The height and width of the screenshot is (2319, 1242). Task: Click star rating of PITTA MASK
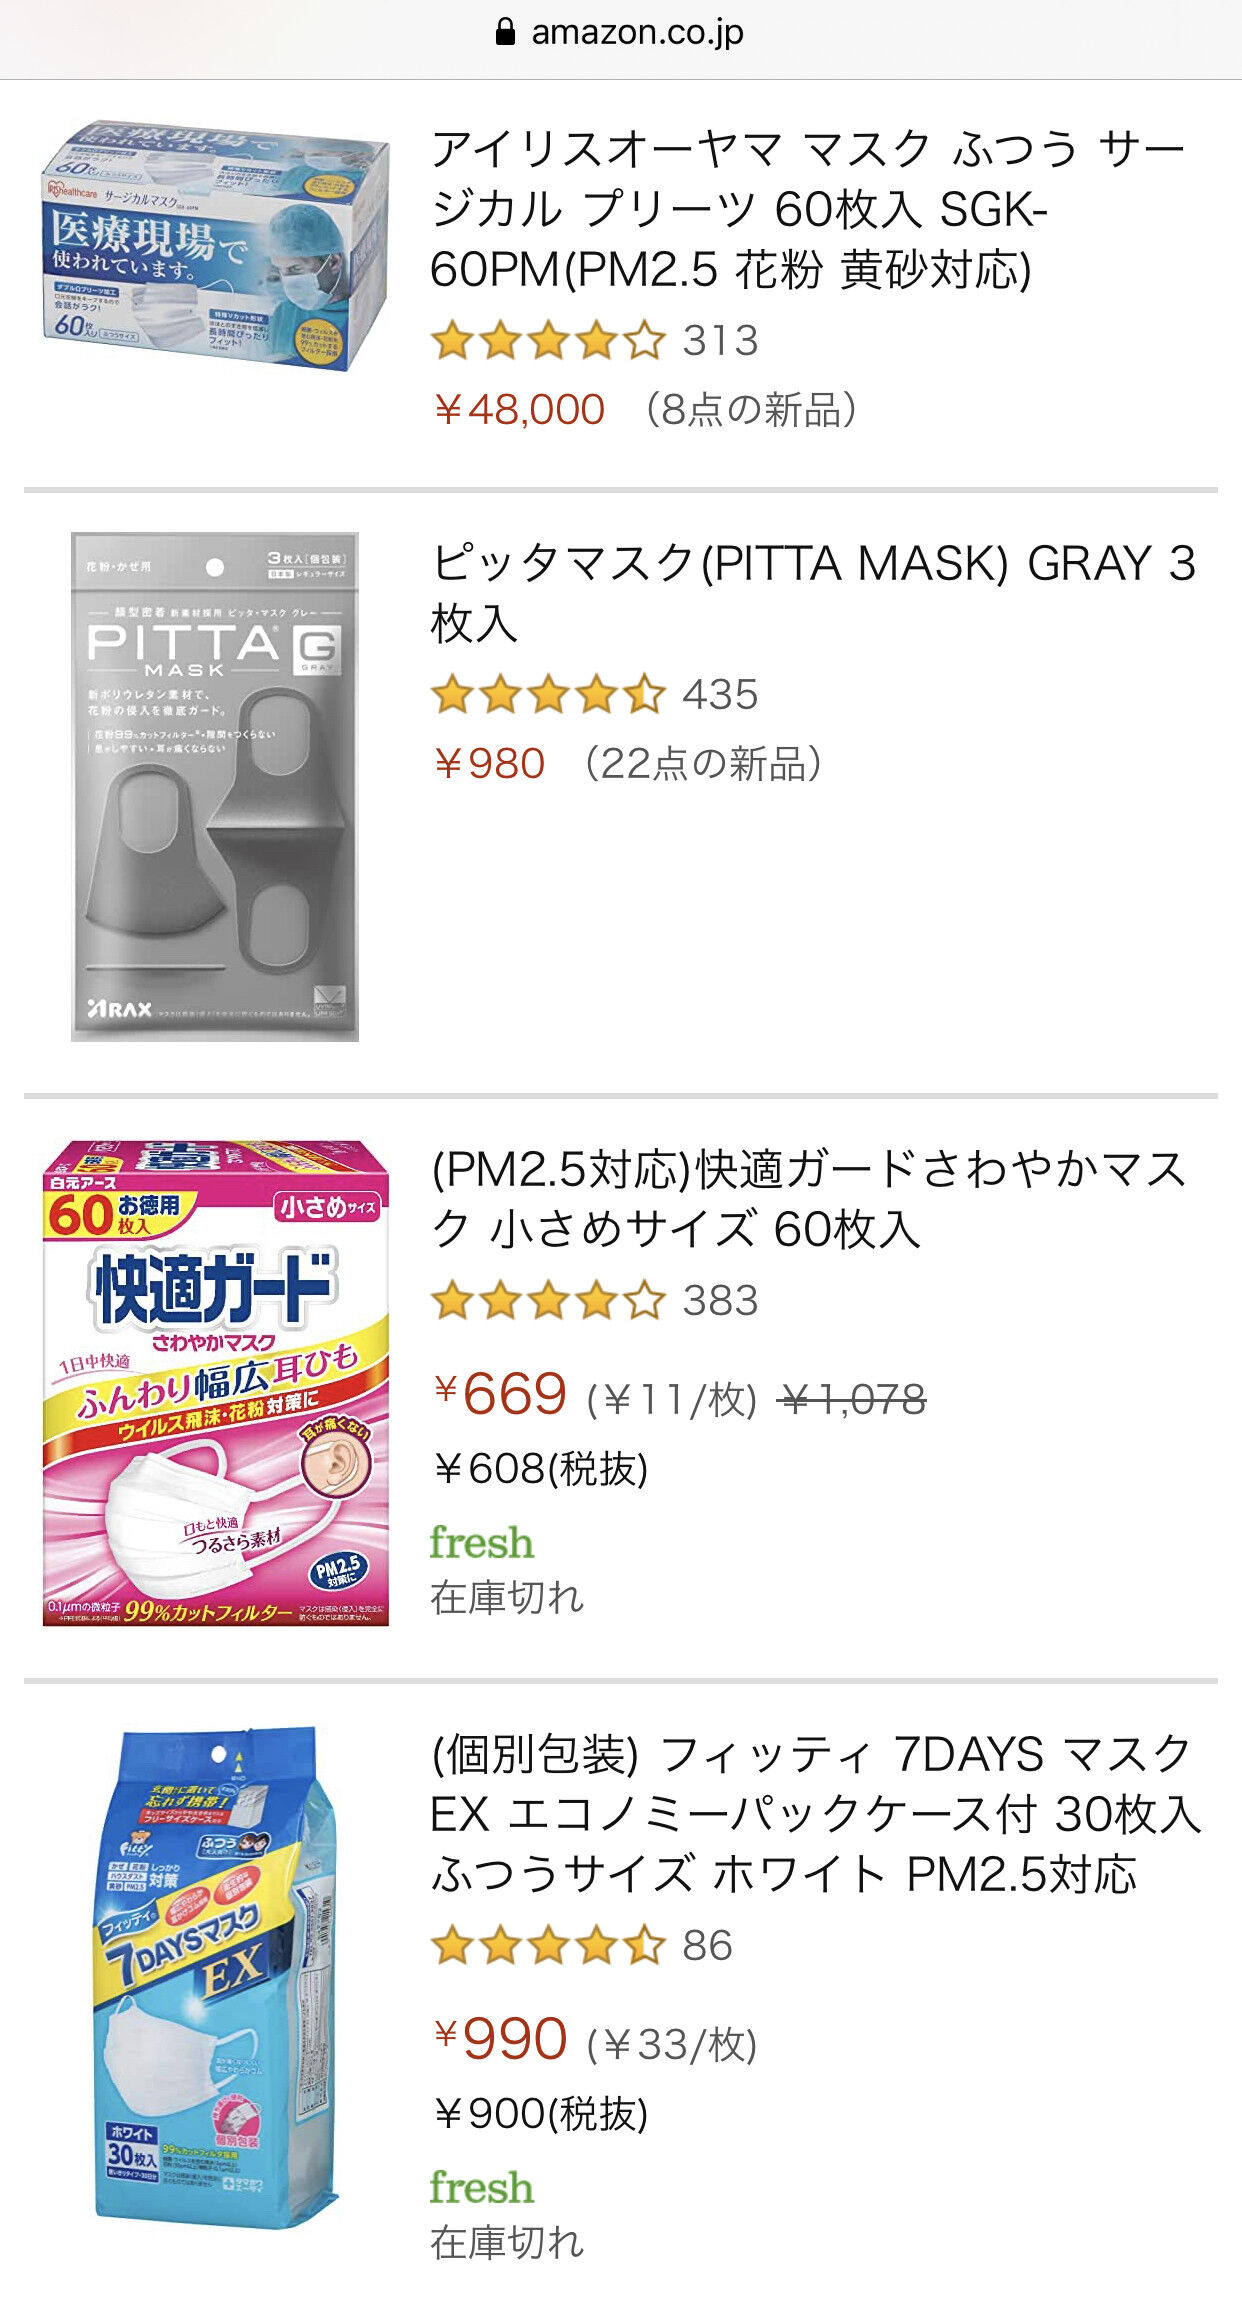click(548, 695)
